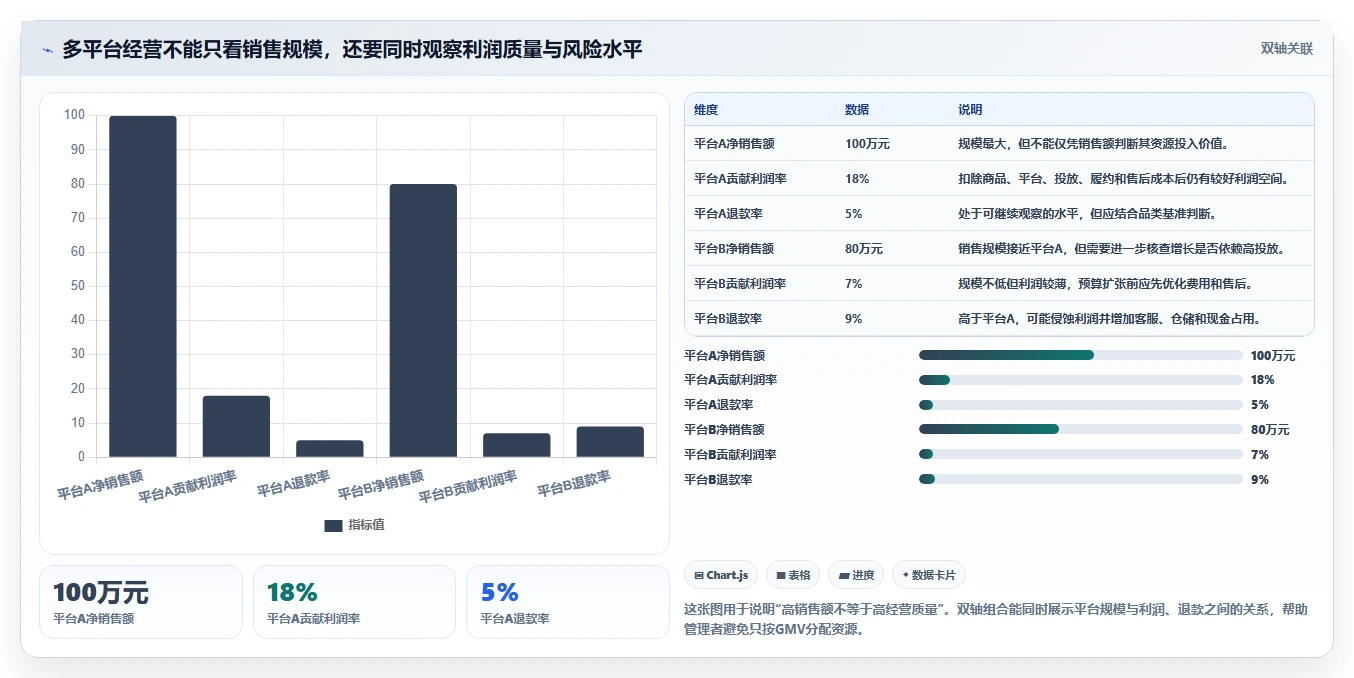Click x-axis label 平台A净销售额 under chart

(x=100, y=484)
